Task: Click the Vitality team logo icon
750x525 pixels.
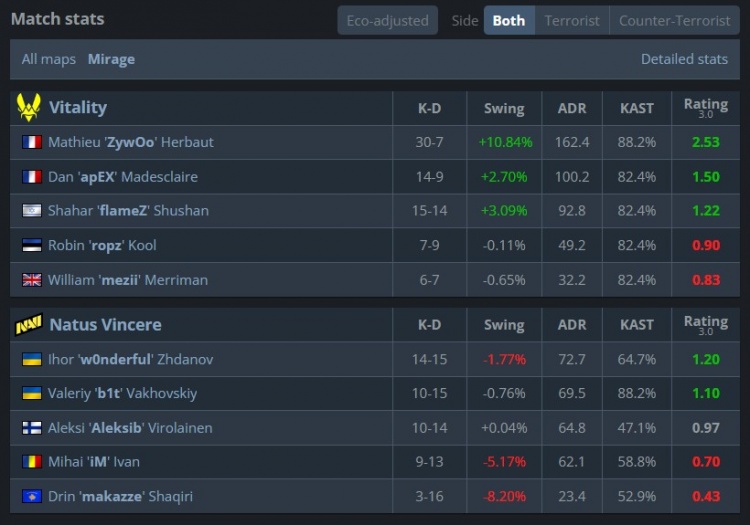Action: [29, 107]
